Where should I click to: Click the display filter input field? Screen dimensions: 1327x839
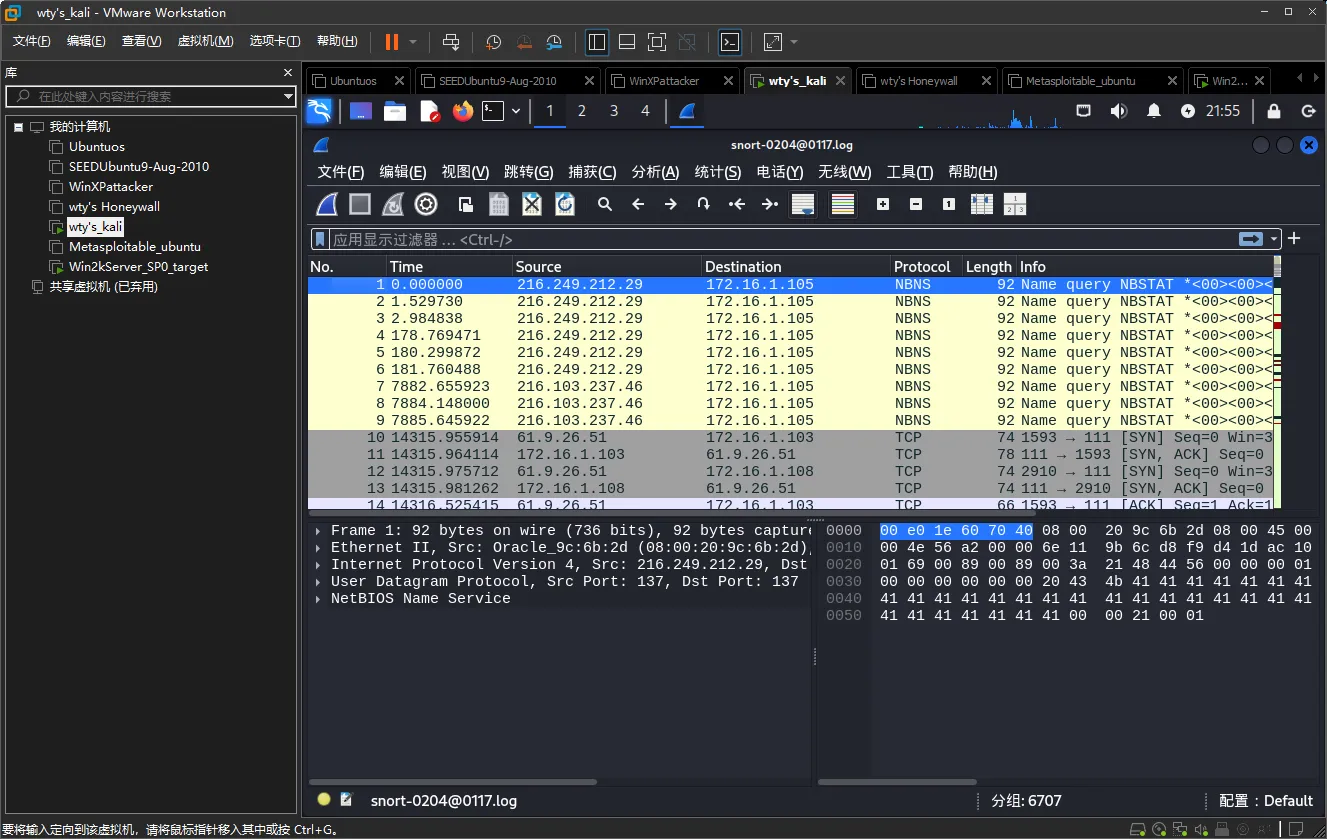[x=770, y=240]
